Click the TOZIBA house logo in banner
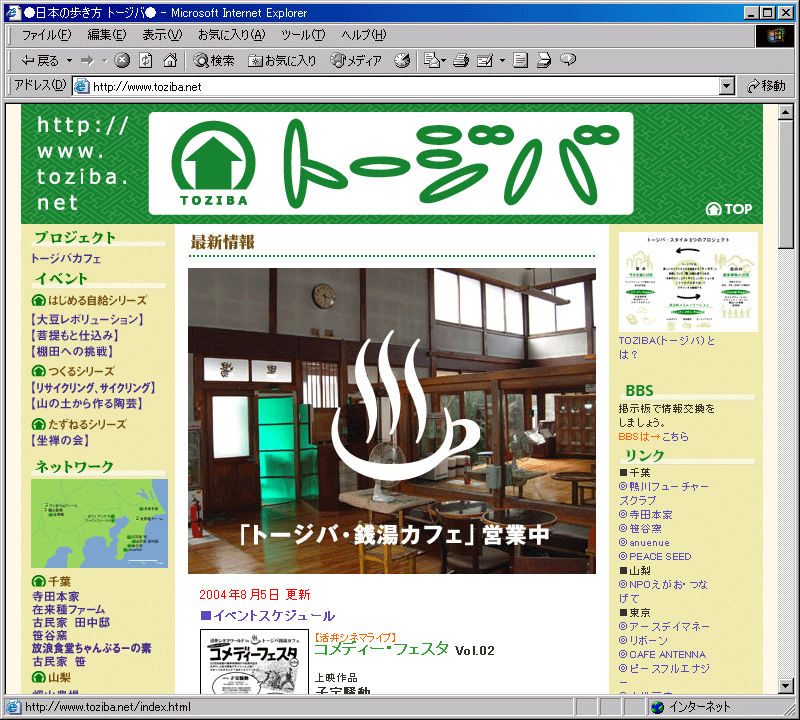800x720 pixels. tap(213, 163)
